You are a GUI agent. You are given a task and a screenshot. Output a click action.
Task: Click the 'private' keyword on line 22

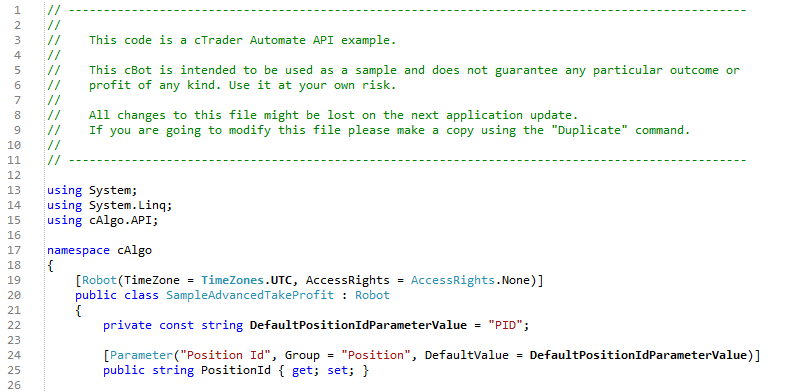(127, 325)
